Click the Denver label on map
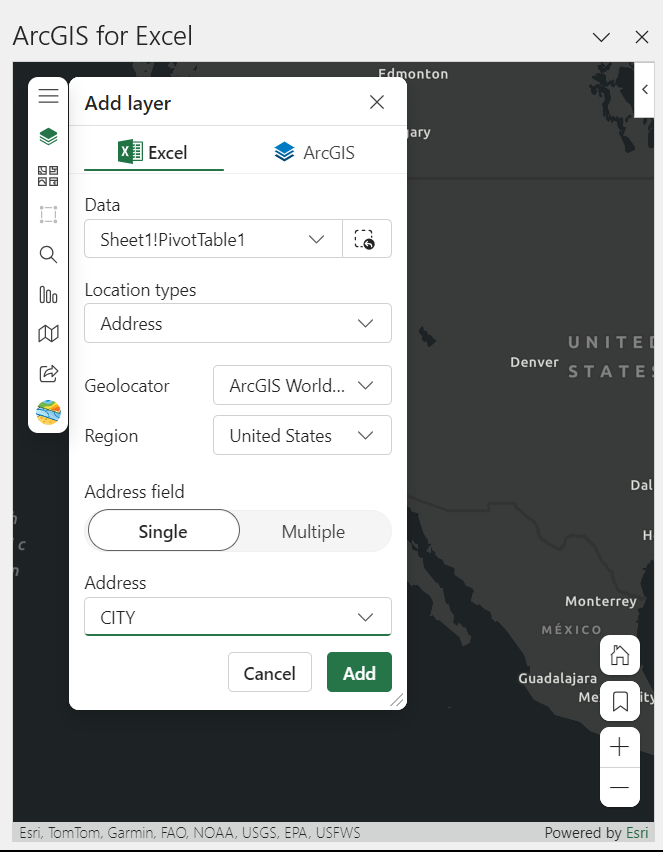Image resolution: width=663 pixels, height=852 pixels. point(534,362)
